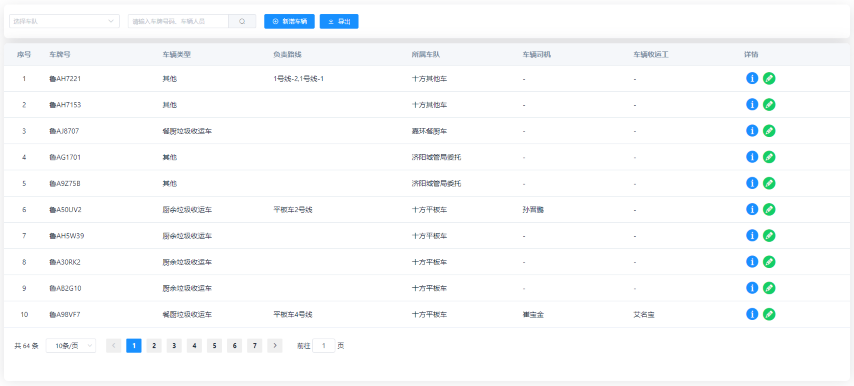Edit vehicle 鲁A98VF7 via green pencil
854x386 pixels.
point(769,314)
